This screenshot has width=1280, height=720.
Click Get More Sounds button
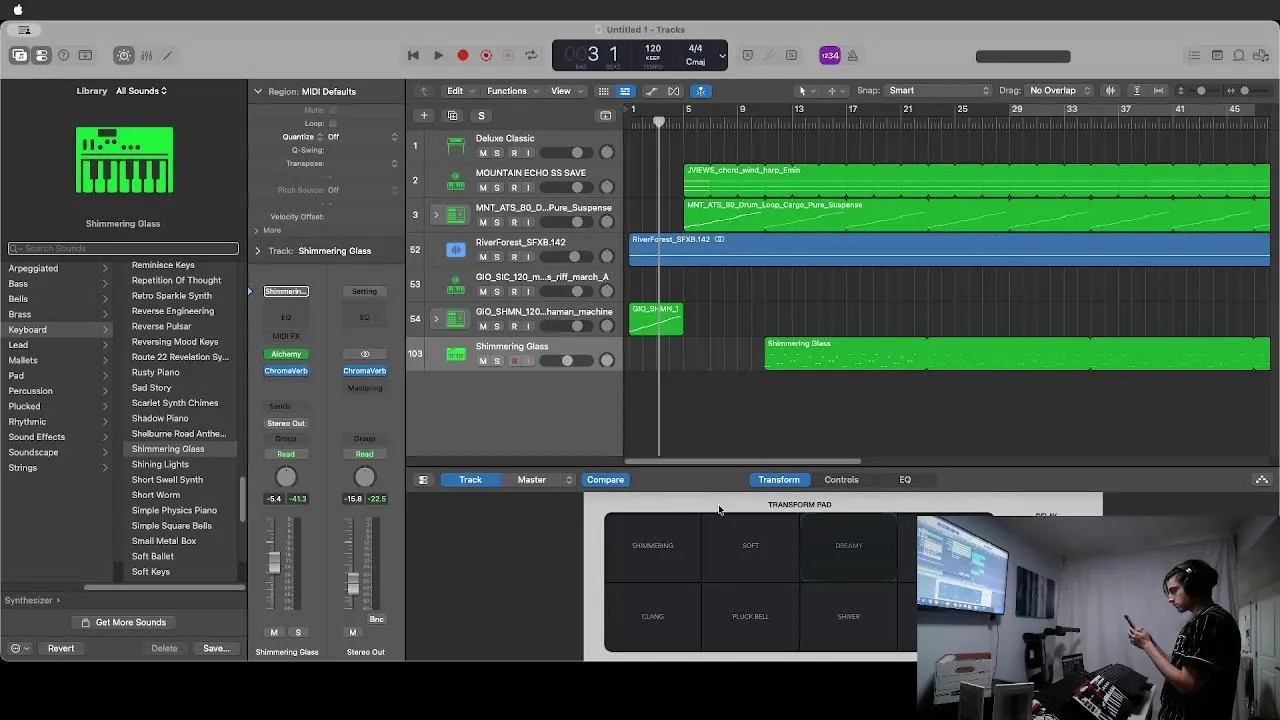point(124,622)
